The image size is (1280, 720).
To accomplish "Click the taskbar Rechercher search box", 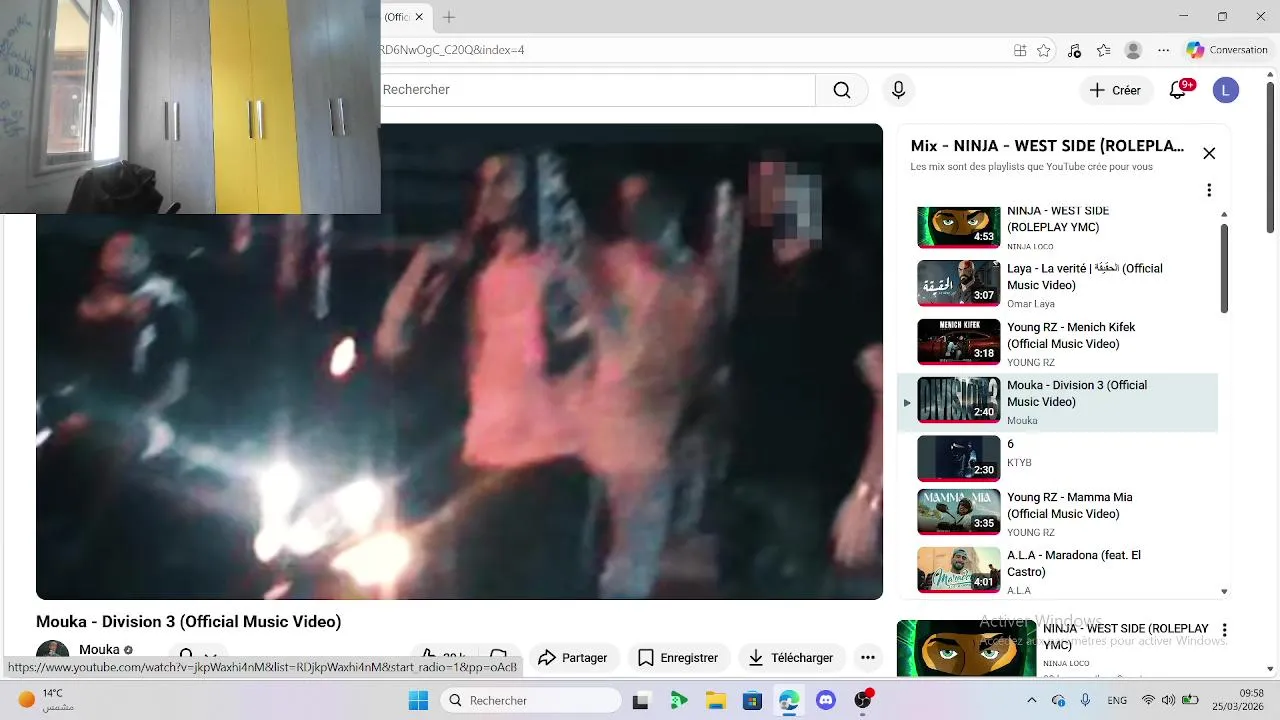I will [530, 700].
